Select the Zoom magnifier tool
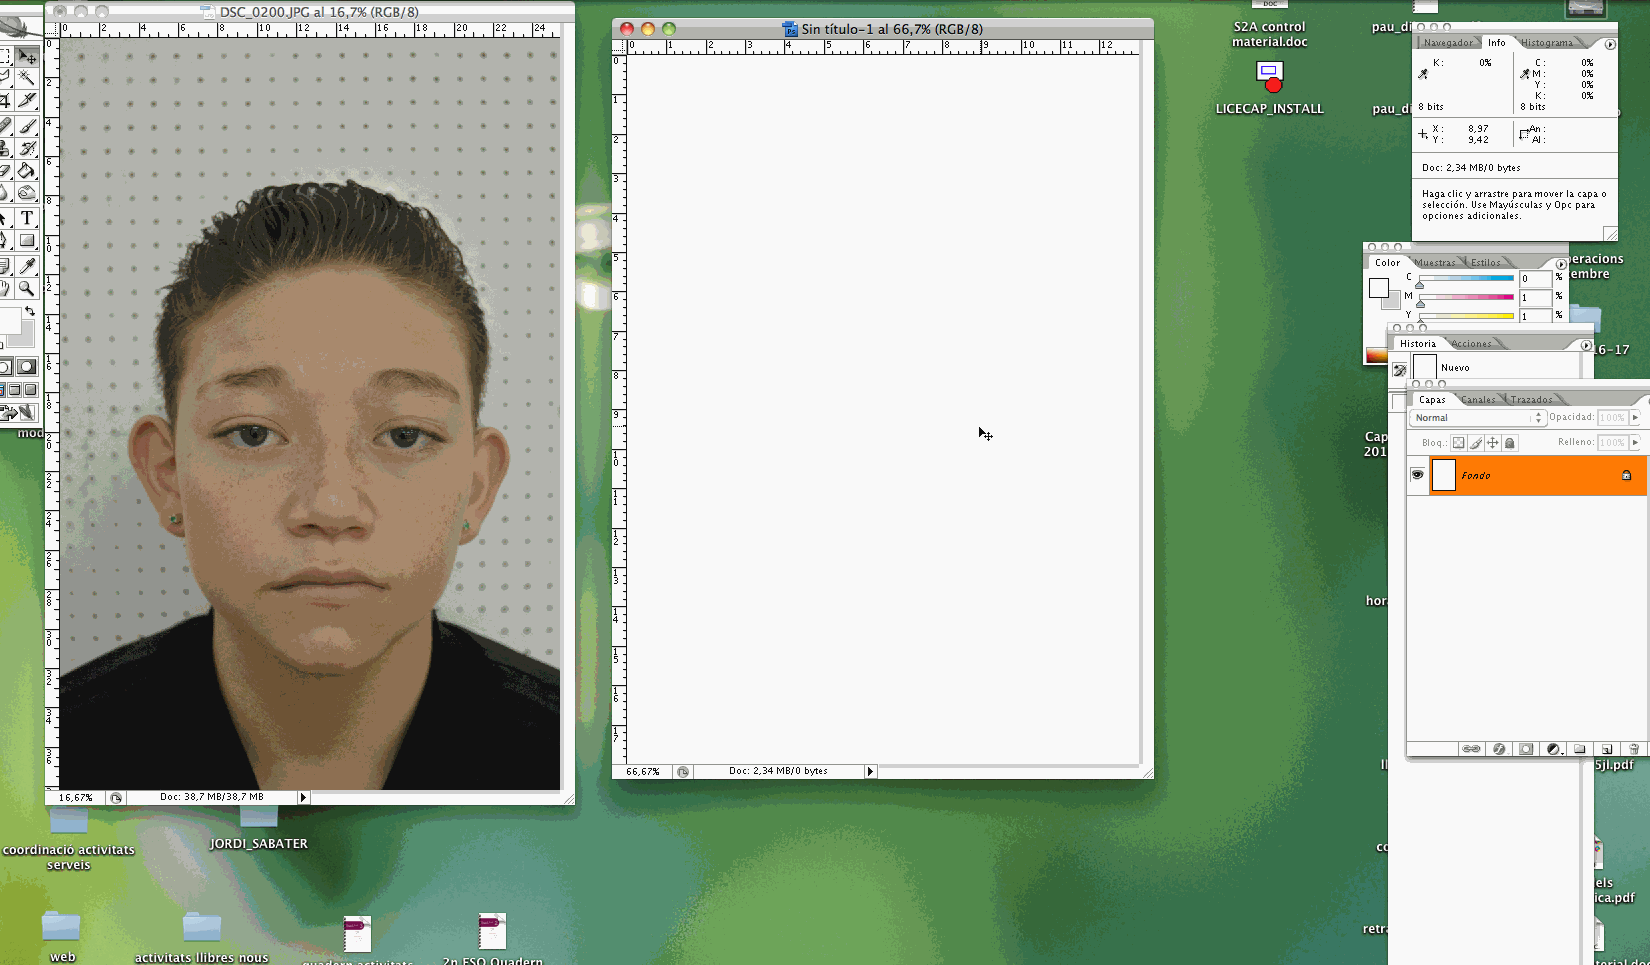The width and height of the screenshot is (1650, 965). click(27, 288)
